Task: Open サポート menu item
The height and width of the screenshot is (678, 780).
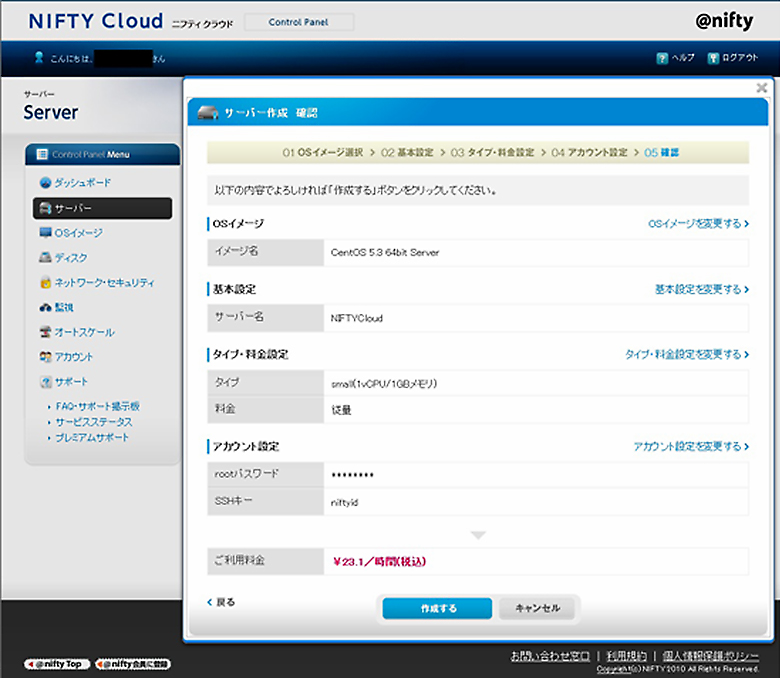Action: 71,382
